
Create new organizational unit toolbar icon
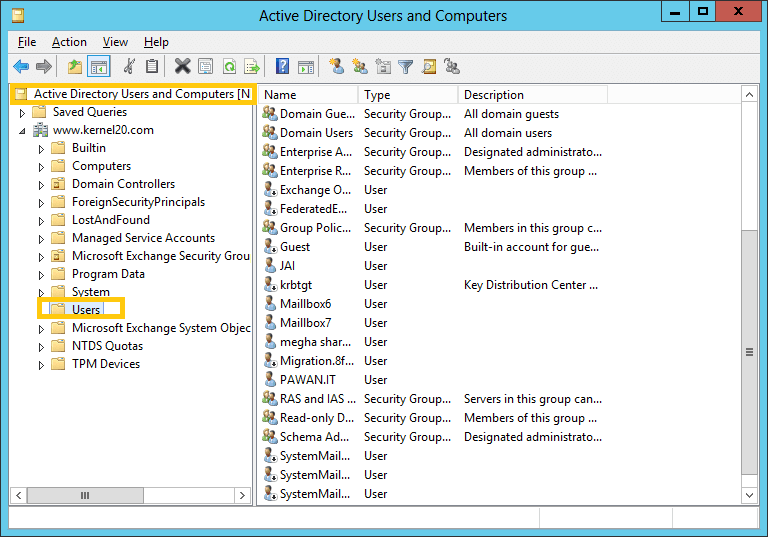point(383,66)
